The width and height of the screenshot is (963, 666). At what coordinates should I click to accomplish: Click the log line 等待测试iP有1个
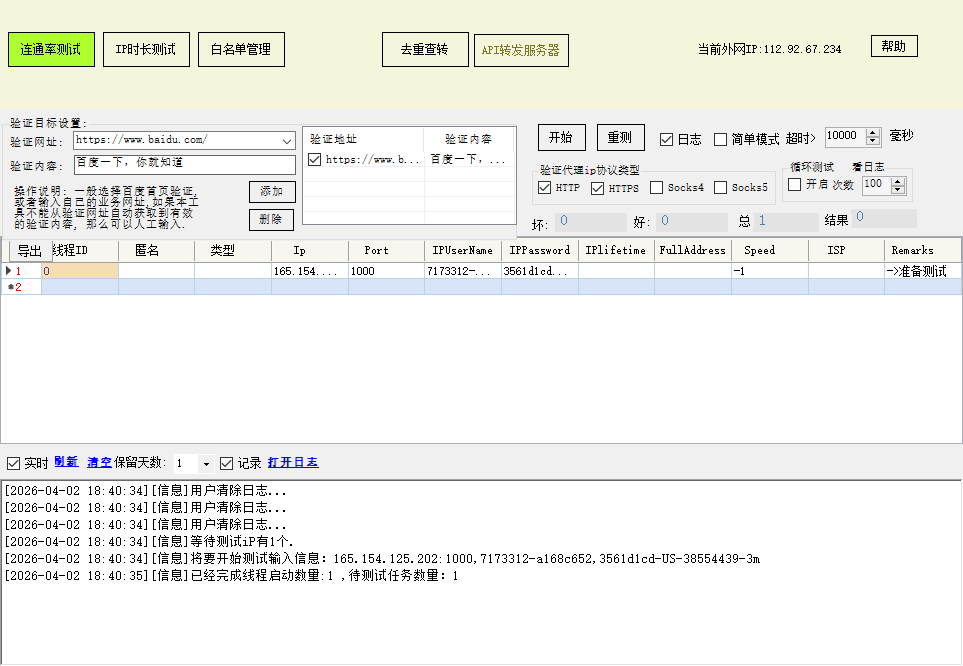[x=149, y=542]
